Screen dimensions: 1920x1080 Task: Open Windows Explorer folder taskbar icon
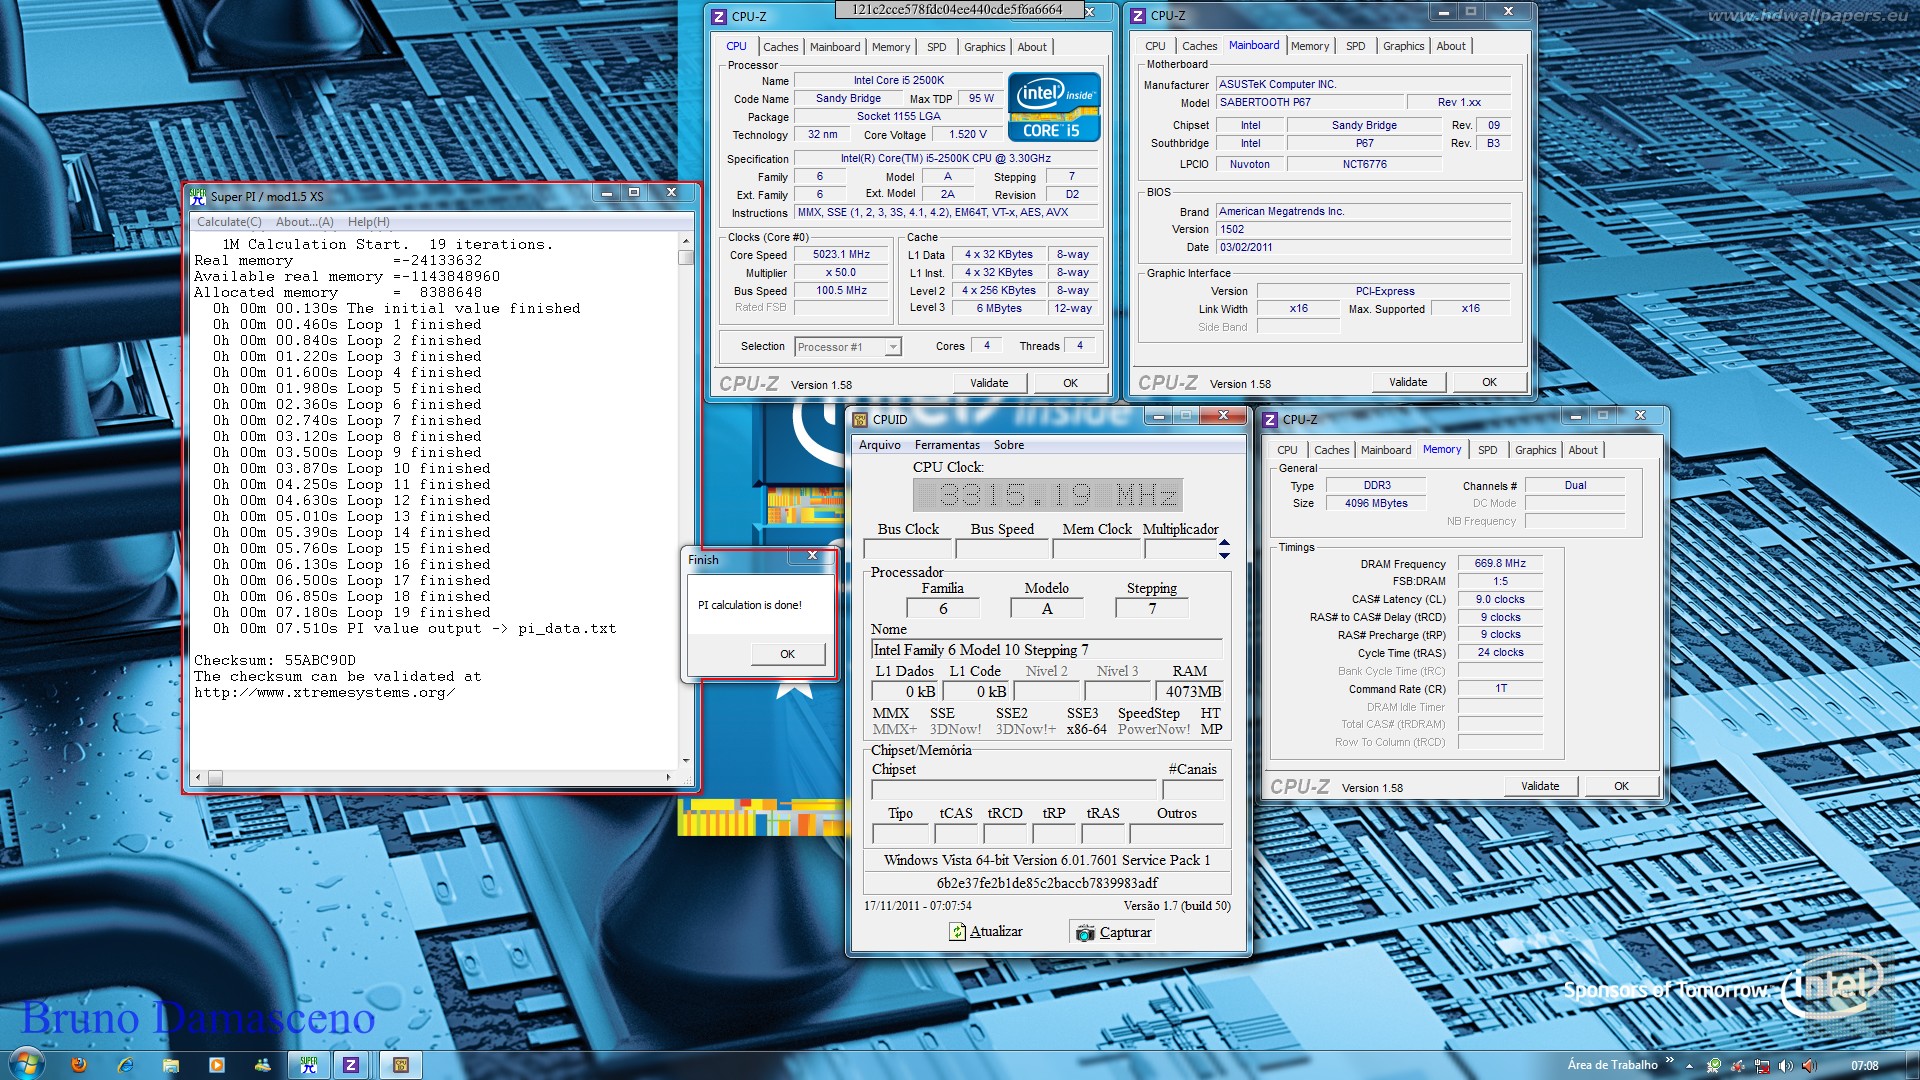(171, 1065)
